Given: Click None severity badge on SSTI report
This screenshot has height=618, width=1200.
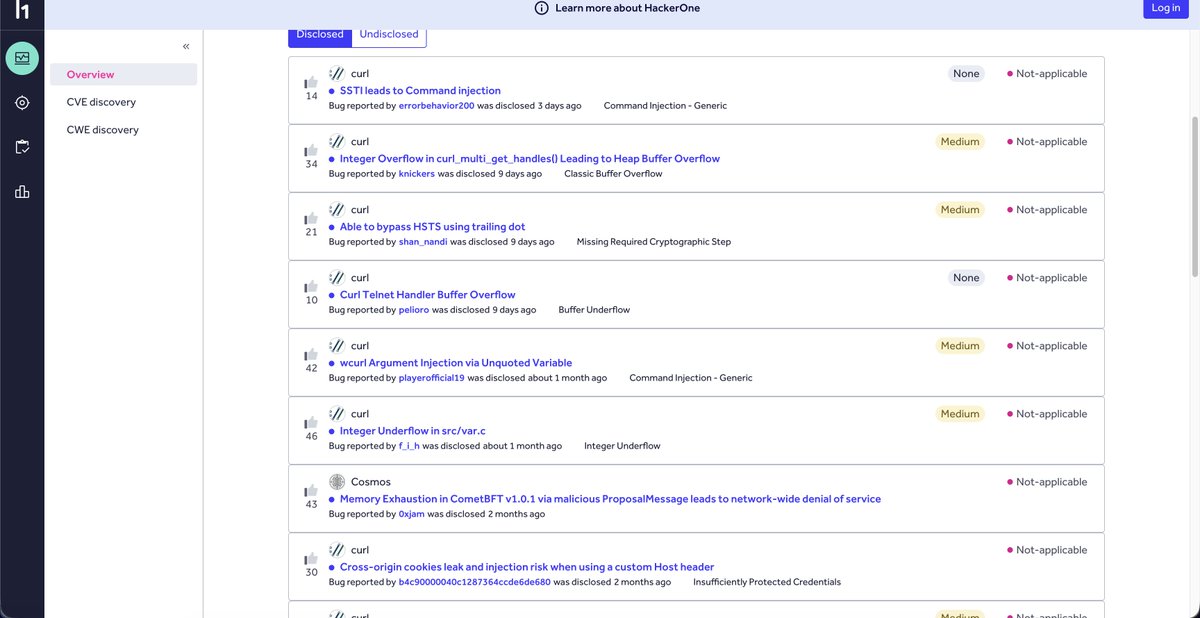Looking at the screenshot, I should tap(966, 74).
